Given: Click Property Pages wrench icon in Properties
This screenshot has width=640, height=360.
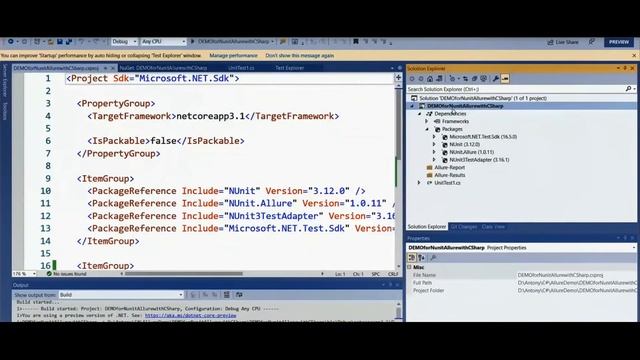Looking at the screenshot, I should pos(433,258).
